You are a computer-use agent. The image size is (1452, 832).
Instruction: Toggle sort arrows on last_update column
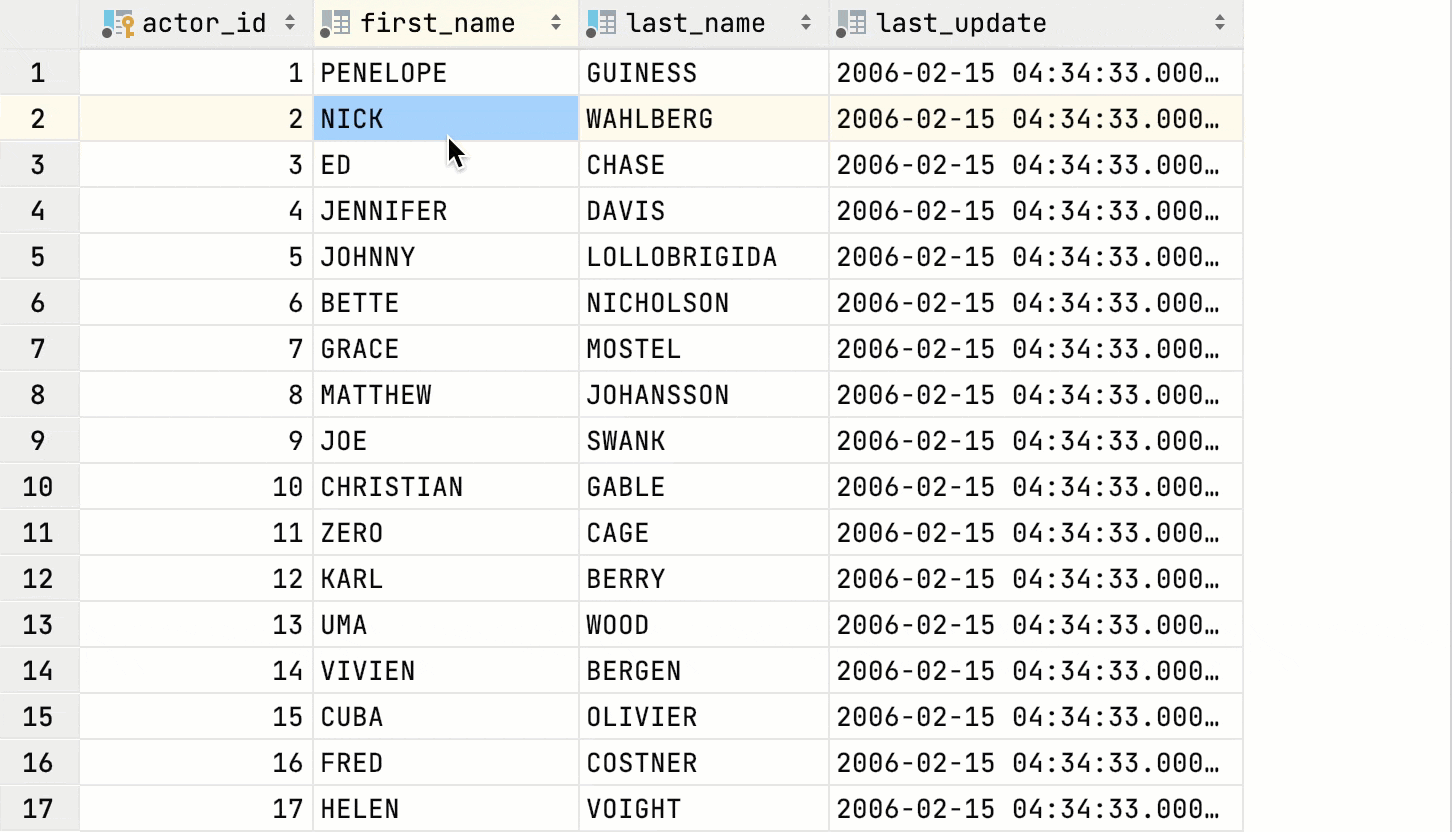[x=1220, y=23]
